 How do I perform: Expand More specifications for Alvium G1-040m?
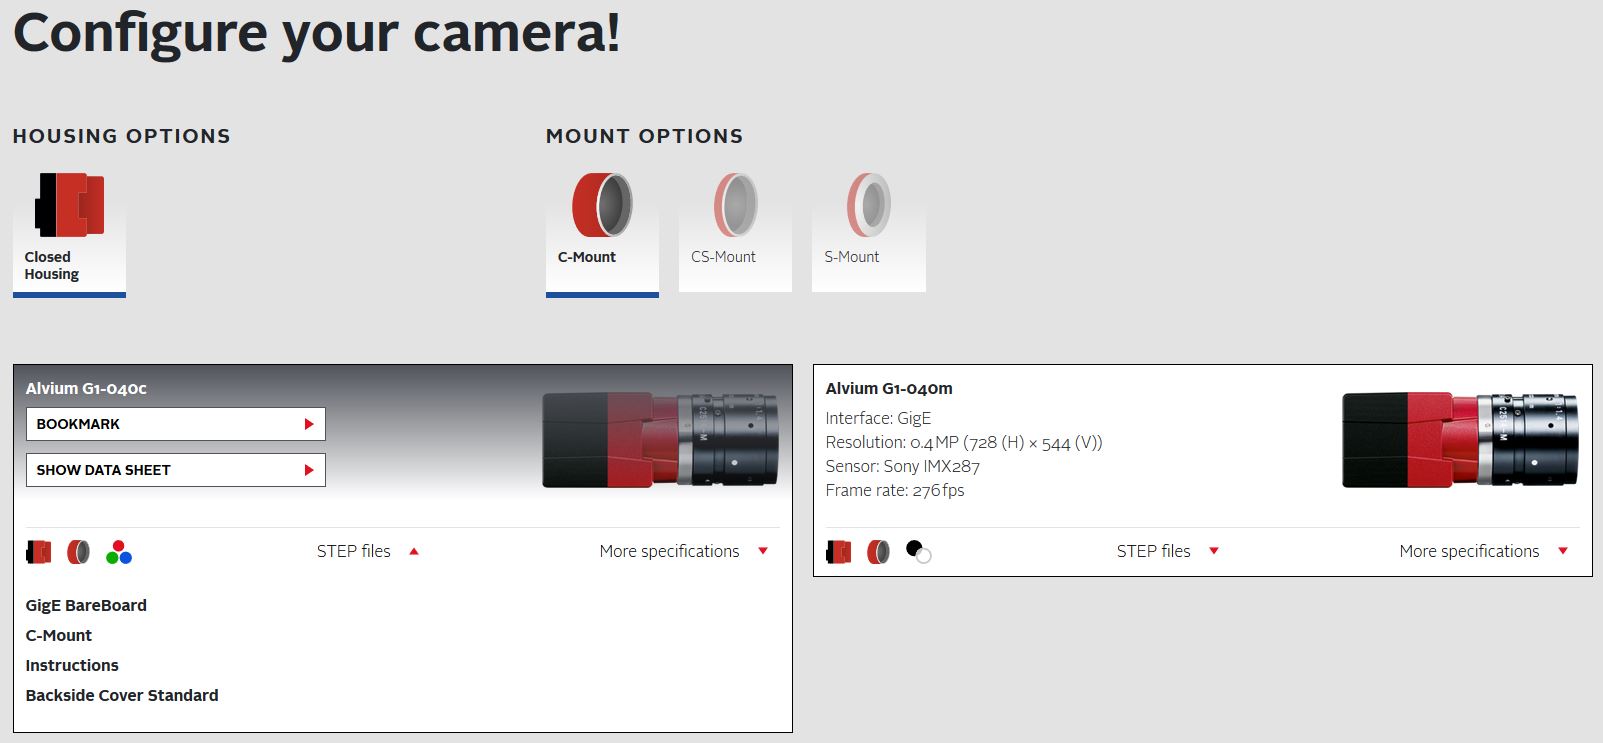[x=1483, y=551]
